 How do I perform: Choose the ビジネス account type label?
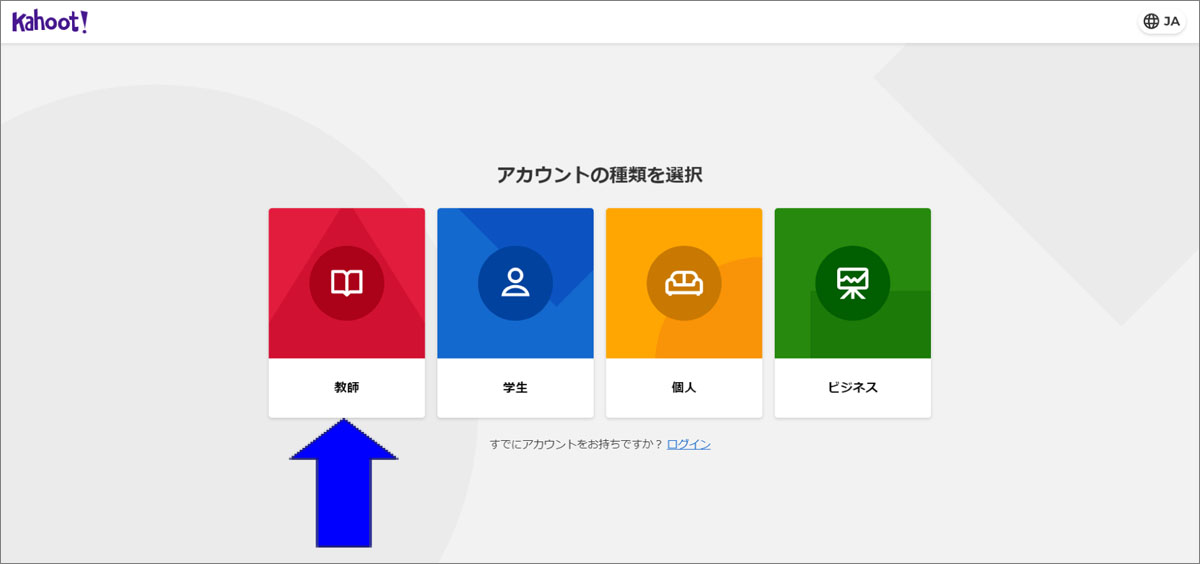pos(853,388)
